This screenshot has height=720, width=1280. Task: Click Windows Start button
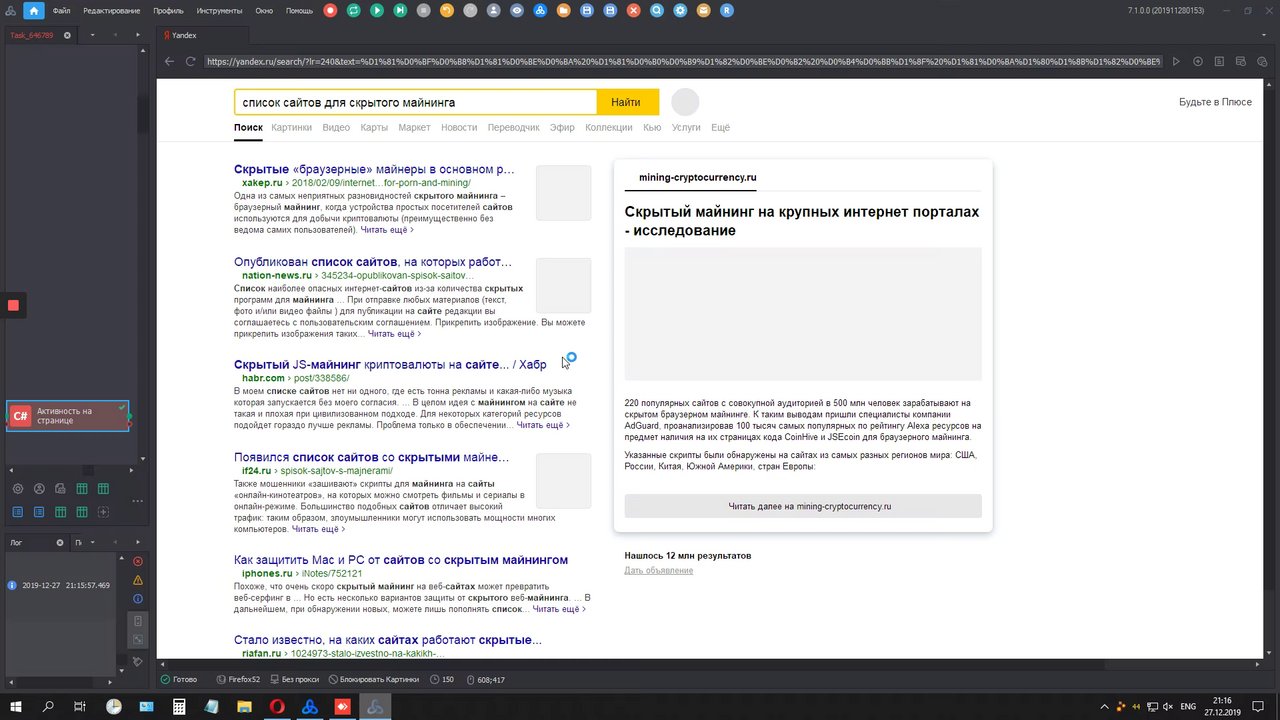coord(16,706)
